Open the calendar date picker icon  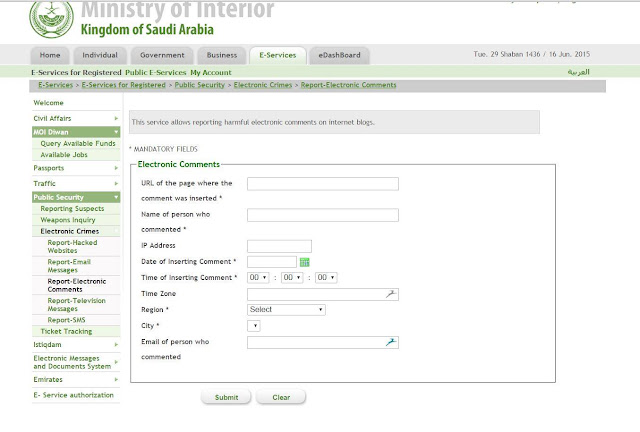click(x=304, y=262)
